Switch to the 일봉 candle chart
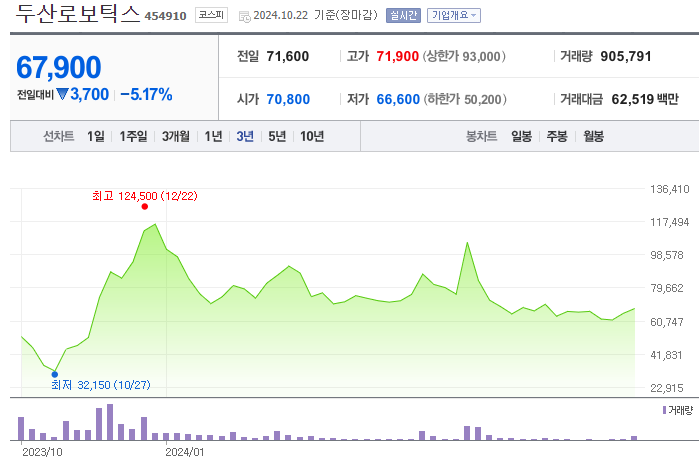This screenshot has width=699, height=459. 521,136
